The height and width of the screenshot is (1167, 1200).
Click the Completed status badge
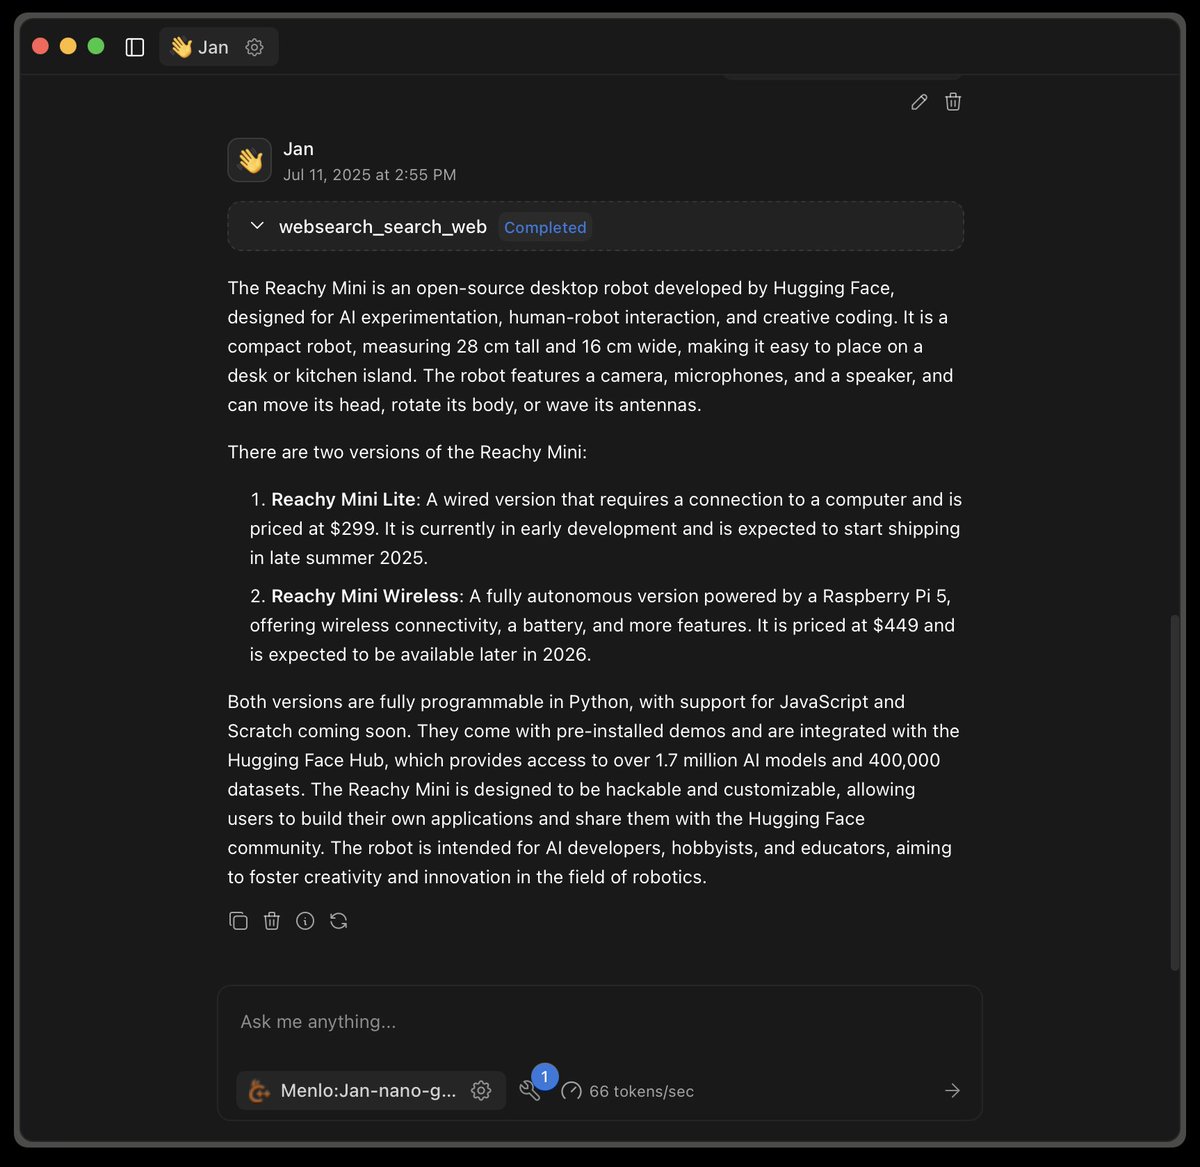pyautogui.click(x=545, y=227)
